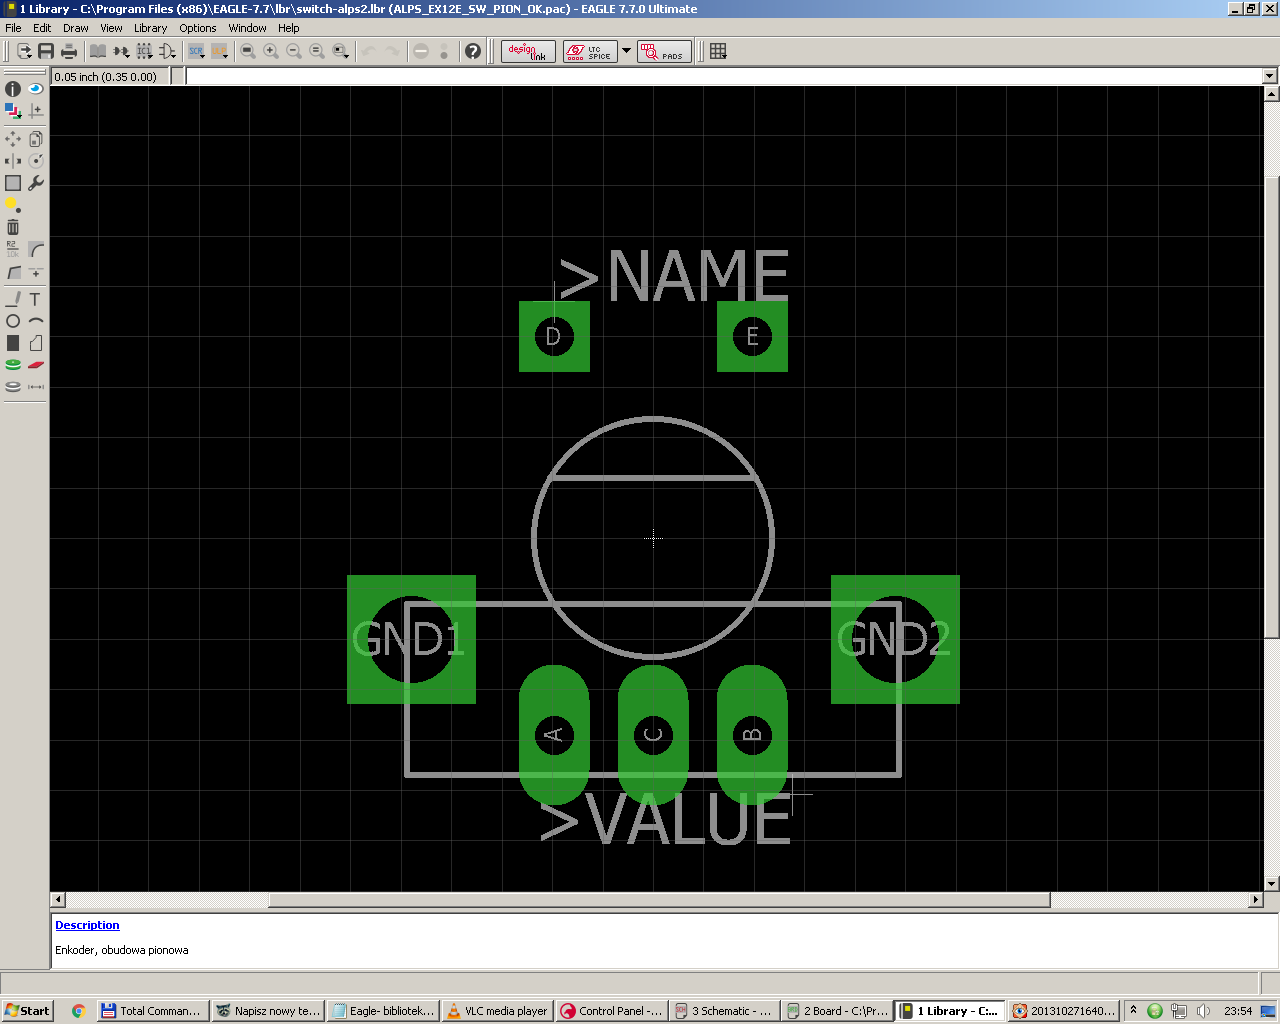Screen dimensions: 1280x1024
Task: Click the Open device icon (book)
Action: click(x=98, y=51)
